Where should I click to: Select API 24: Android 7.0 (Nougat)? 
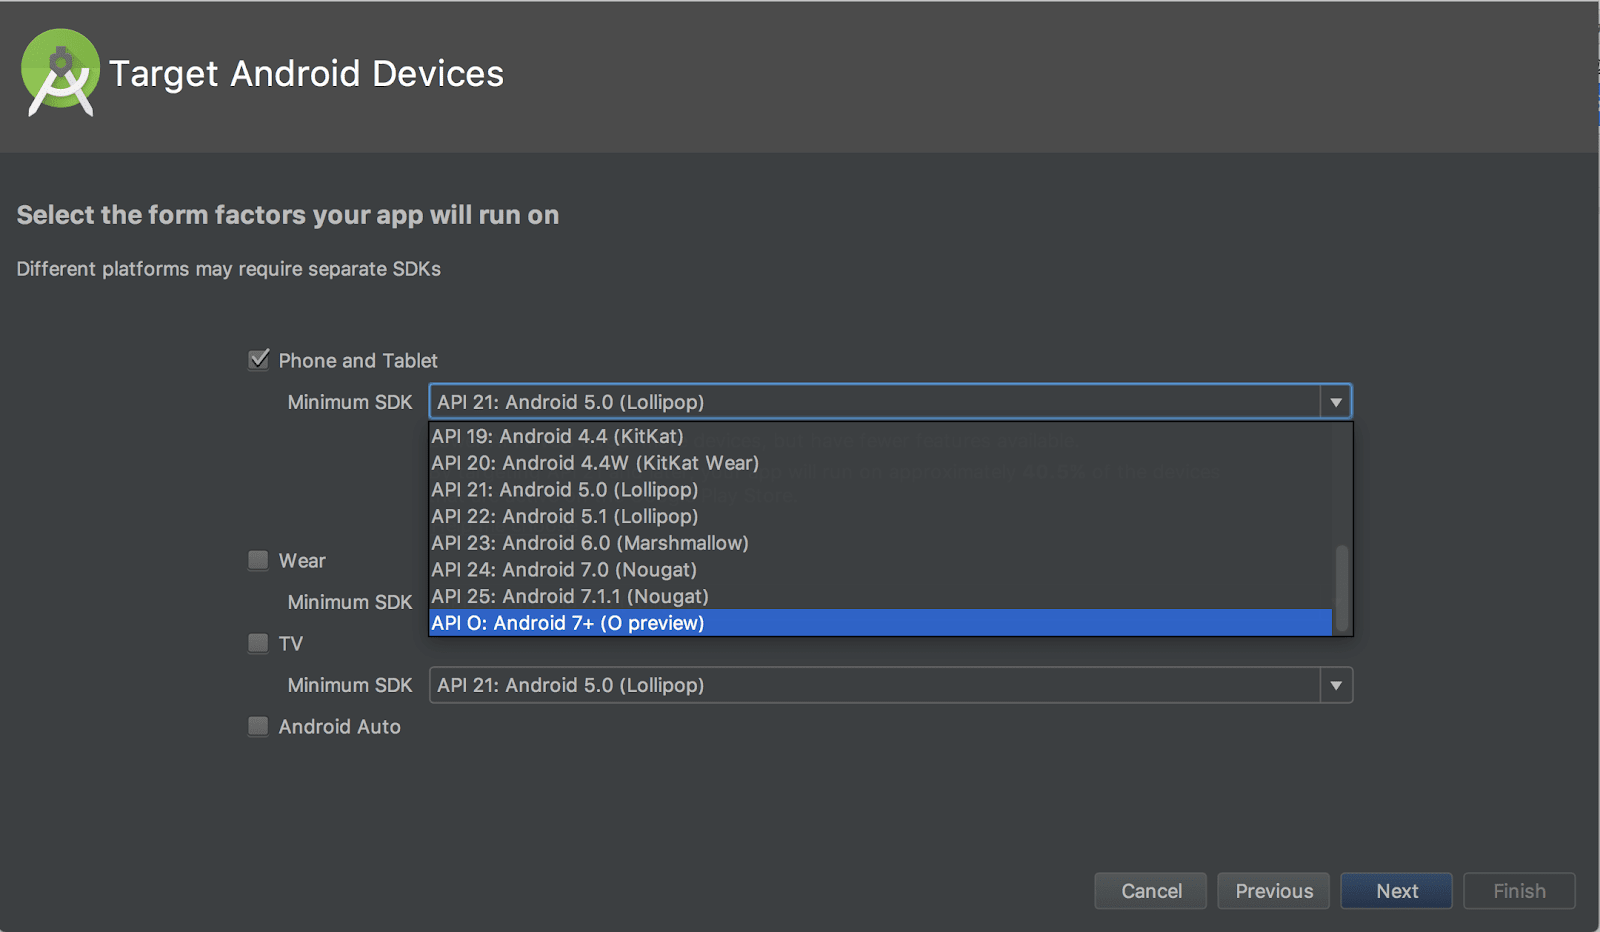click(564, 570)
